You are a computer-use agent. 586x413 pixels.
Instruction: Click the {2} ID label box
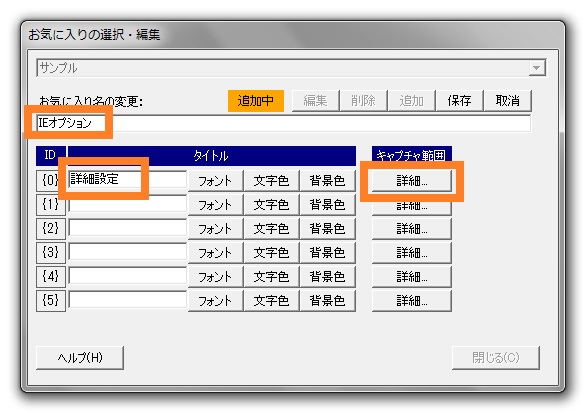51,228
